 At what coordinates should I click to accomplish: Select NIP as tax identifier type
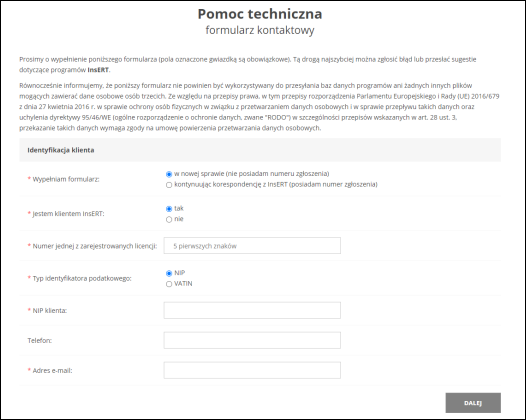coord(169,273)
